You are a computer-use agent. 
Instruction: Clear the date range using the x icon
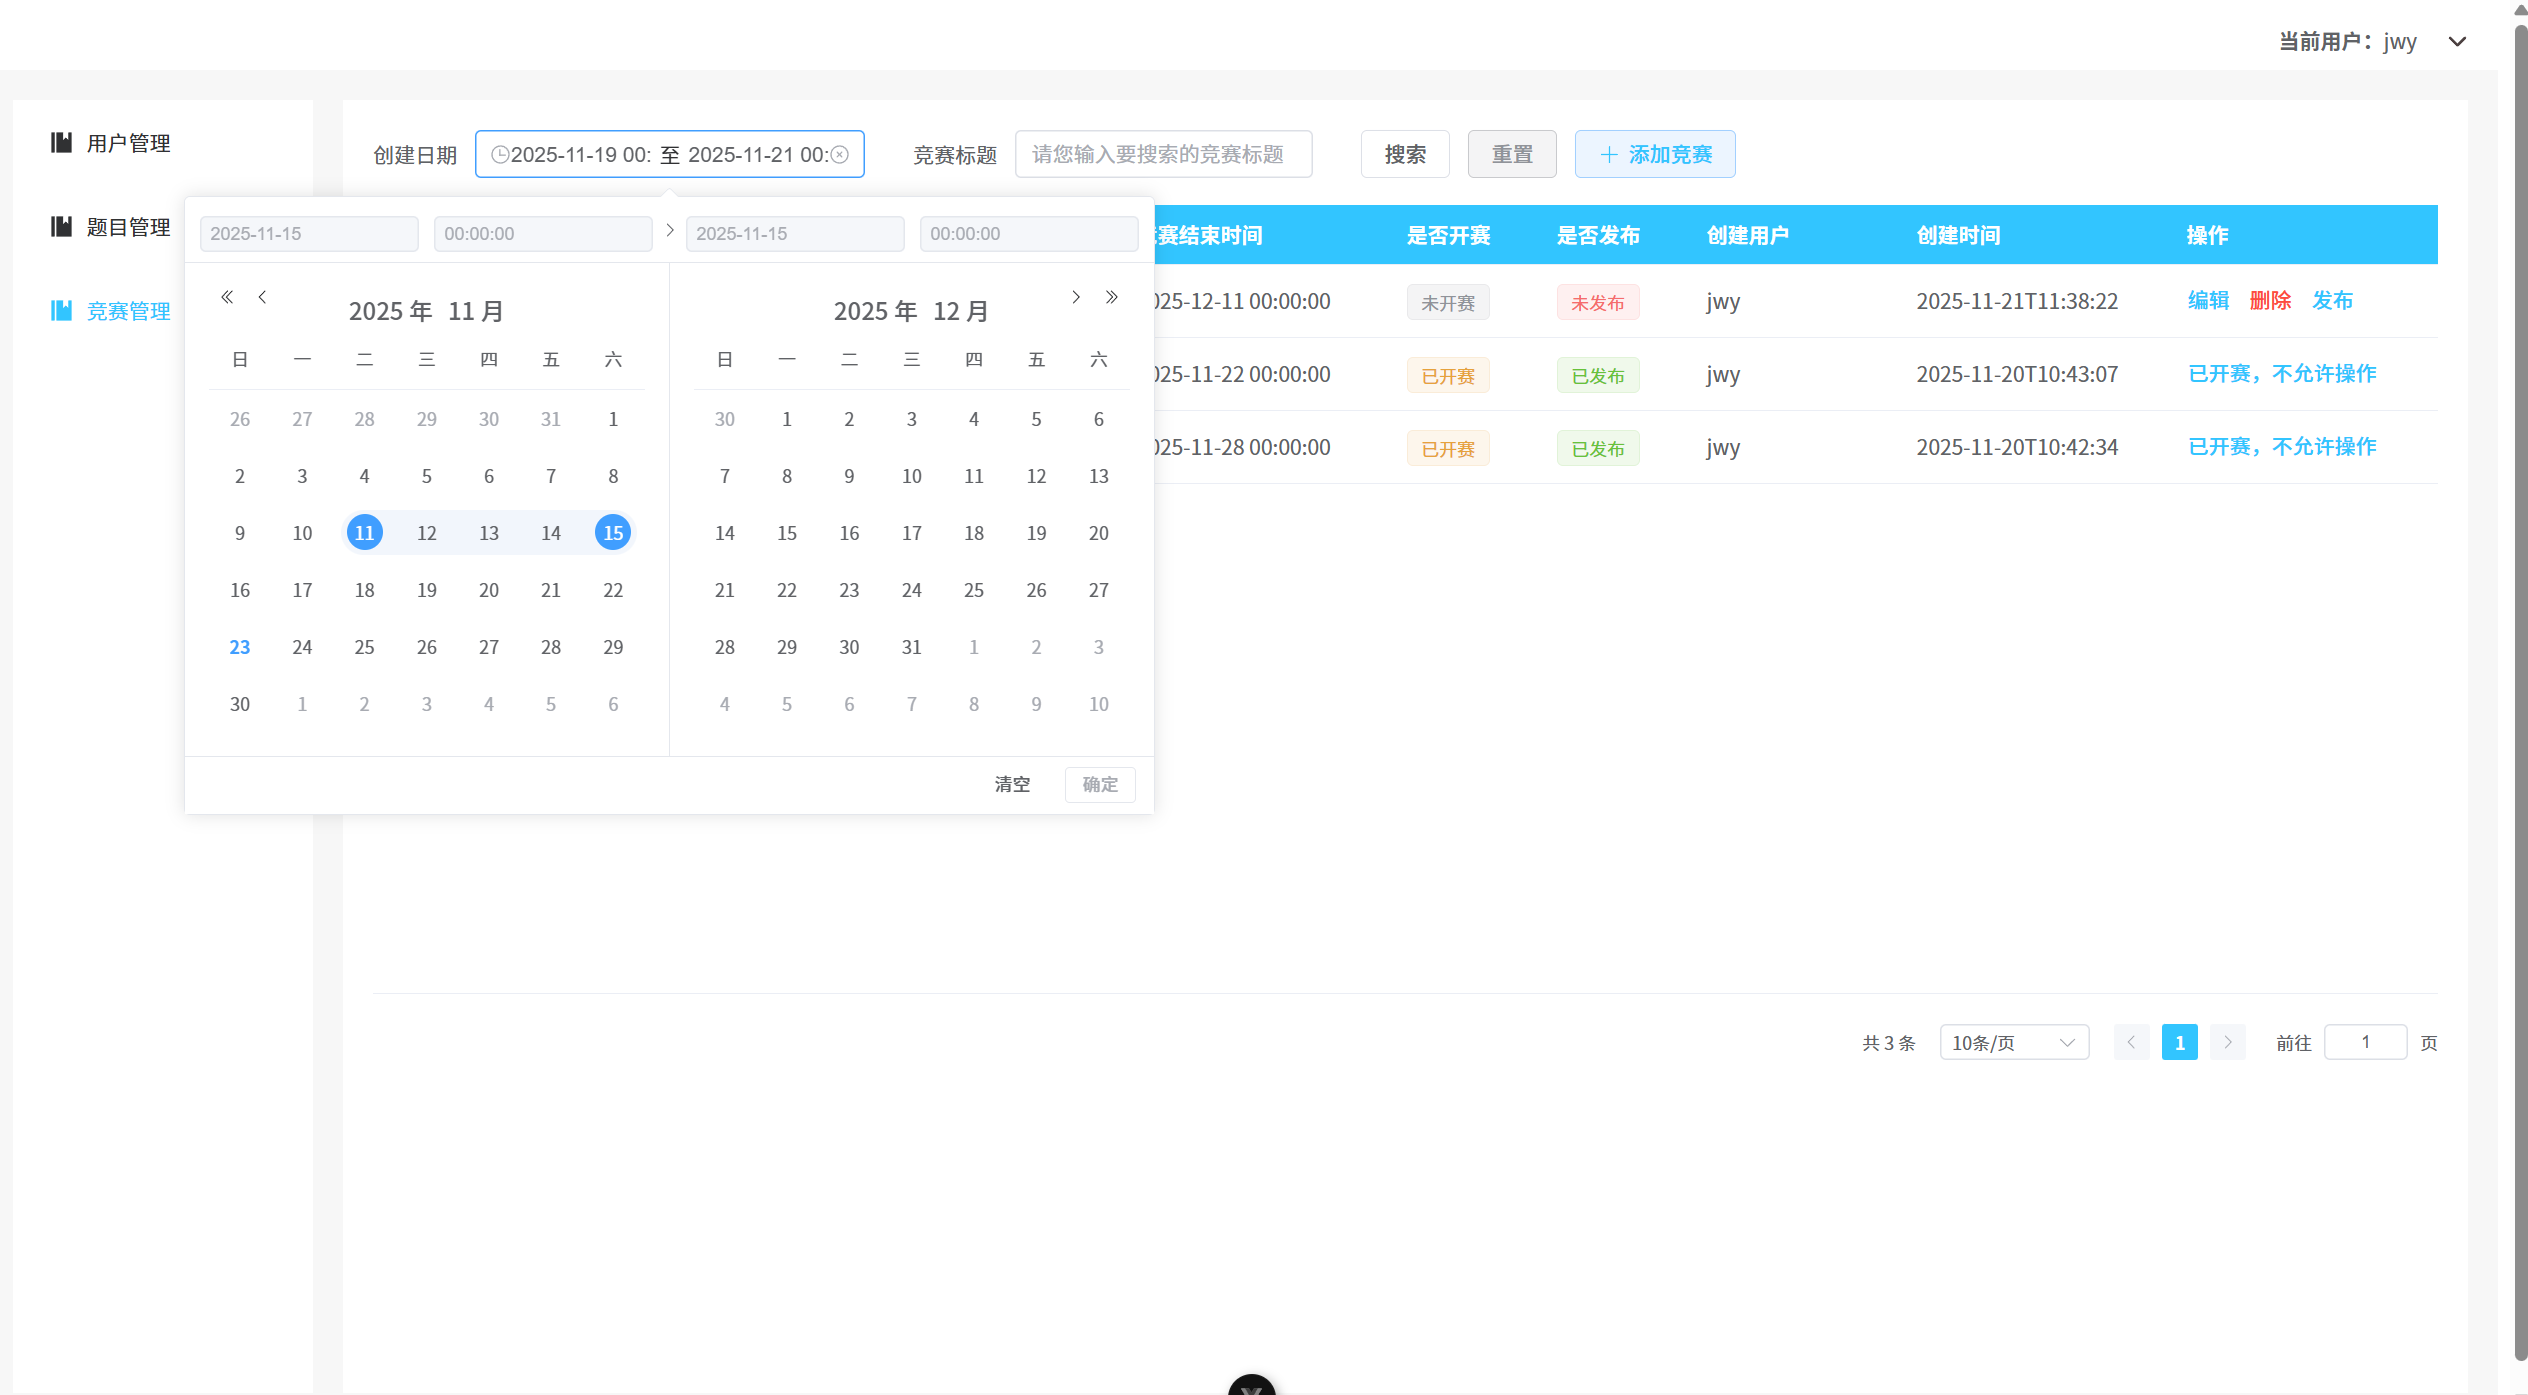point(840,154)
